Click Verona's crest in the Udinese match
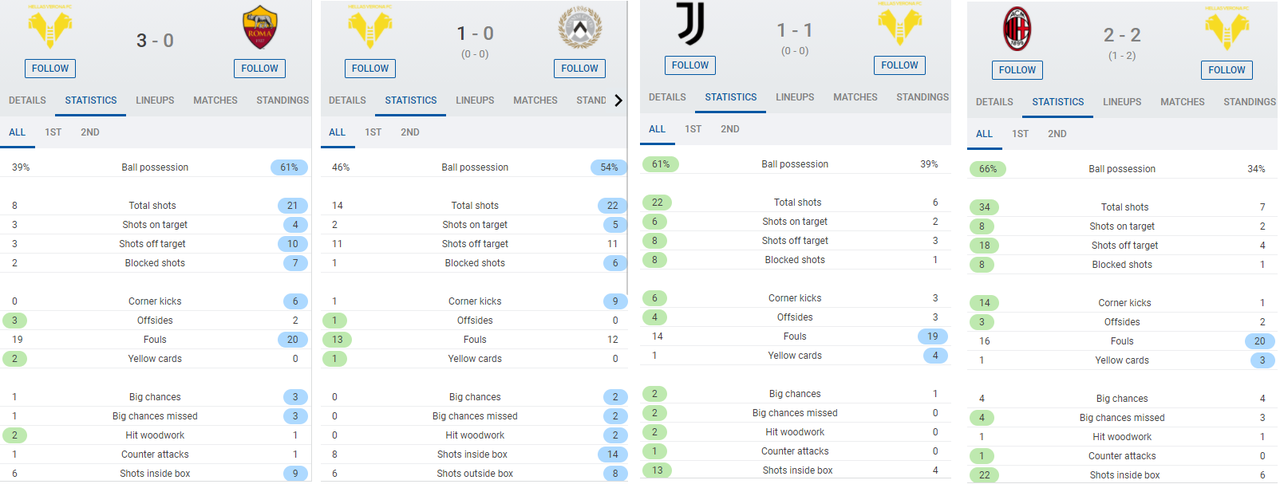Image resolution: width=1280 pixels, height=488 pixels. click(370, 30)
